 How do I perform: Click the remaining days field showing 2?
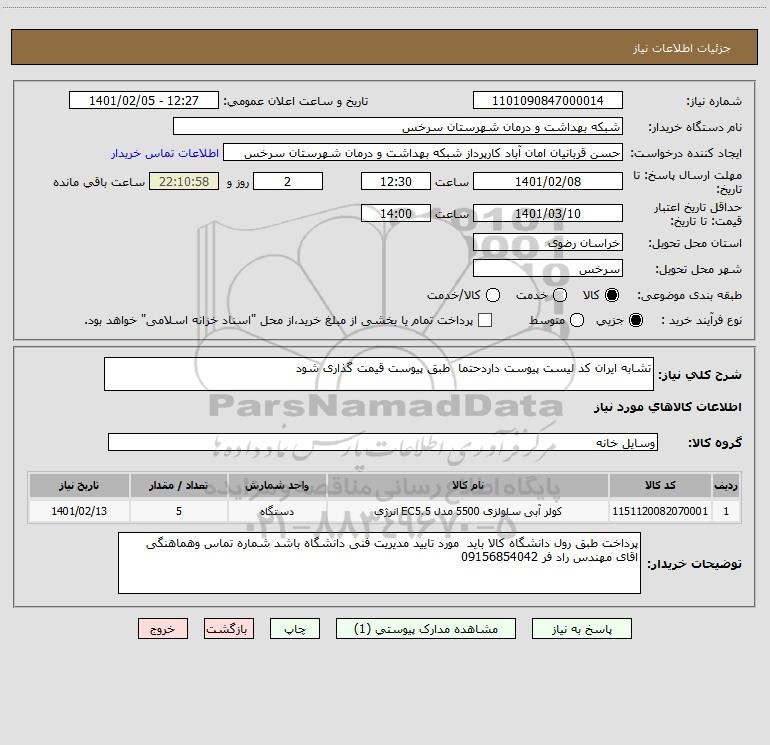(288, 181)
